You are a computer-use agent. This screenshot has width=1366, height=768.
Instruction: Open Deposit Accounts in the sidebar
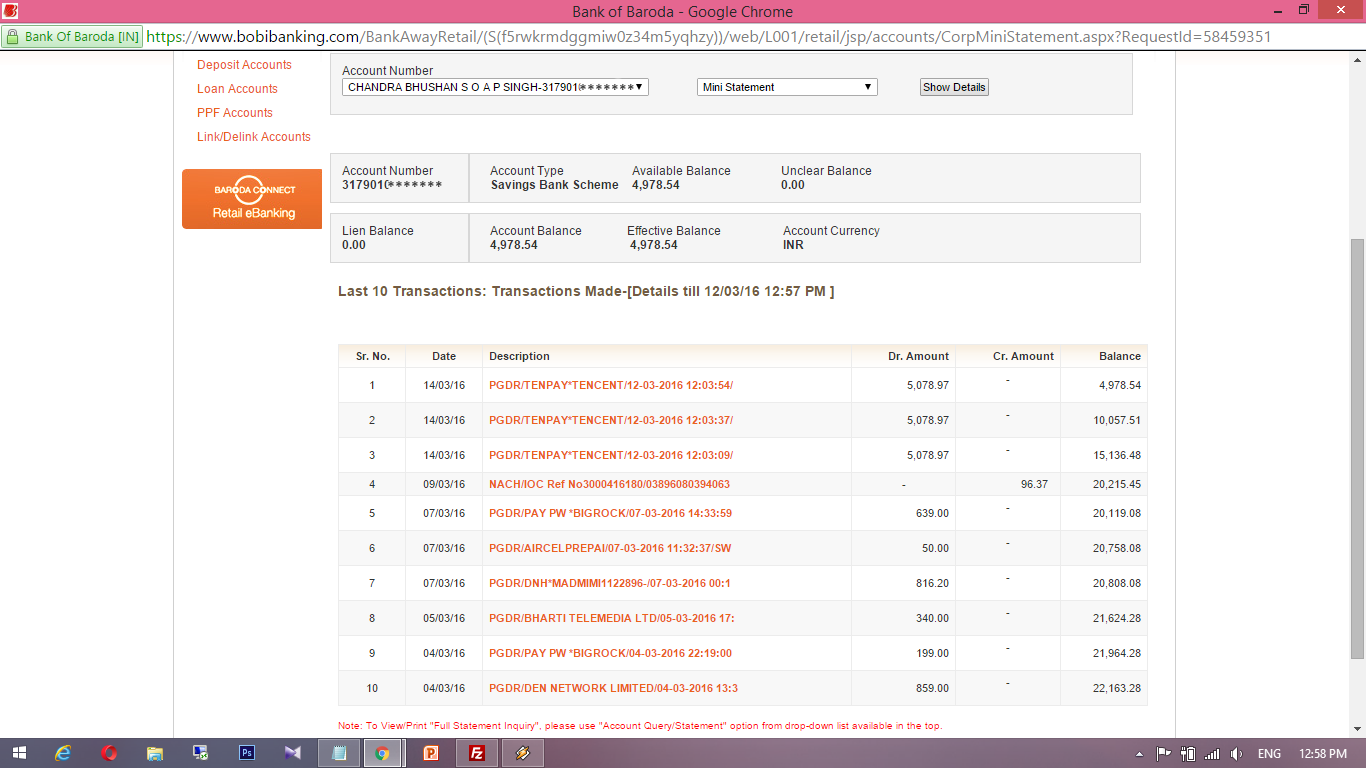point(244,65)
